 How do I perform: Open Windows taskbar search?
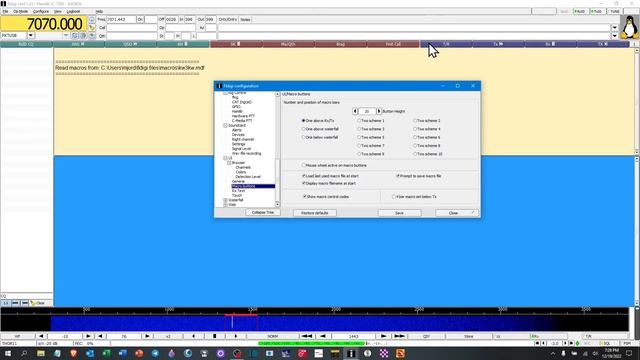point(24,353)
